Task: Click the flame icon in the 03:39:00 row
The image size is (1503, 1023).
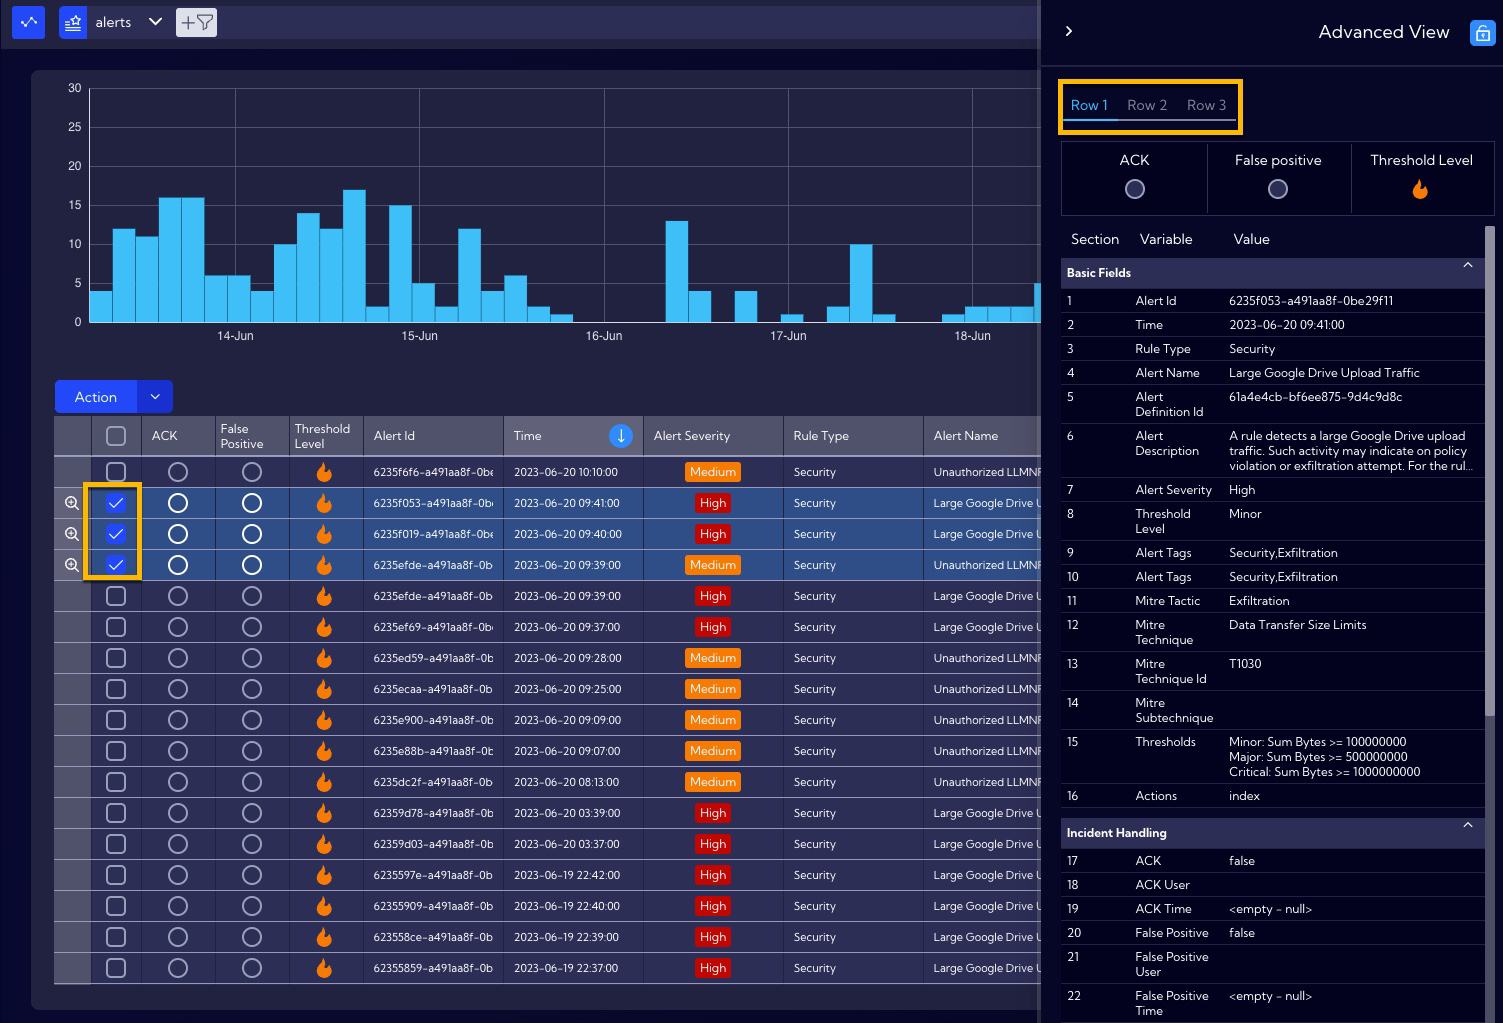Action: [324, 813]
